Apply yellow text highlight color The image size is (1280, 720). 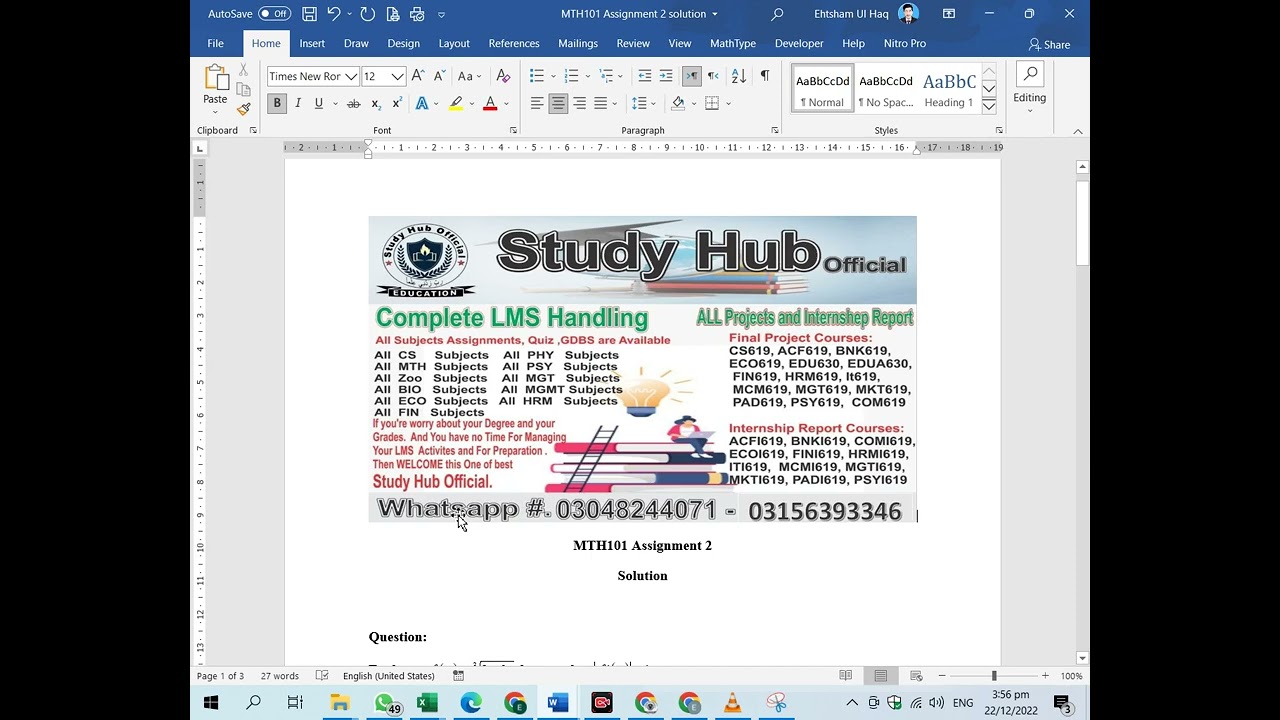[456, 104]
